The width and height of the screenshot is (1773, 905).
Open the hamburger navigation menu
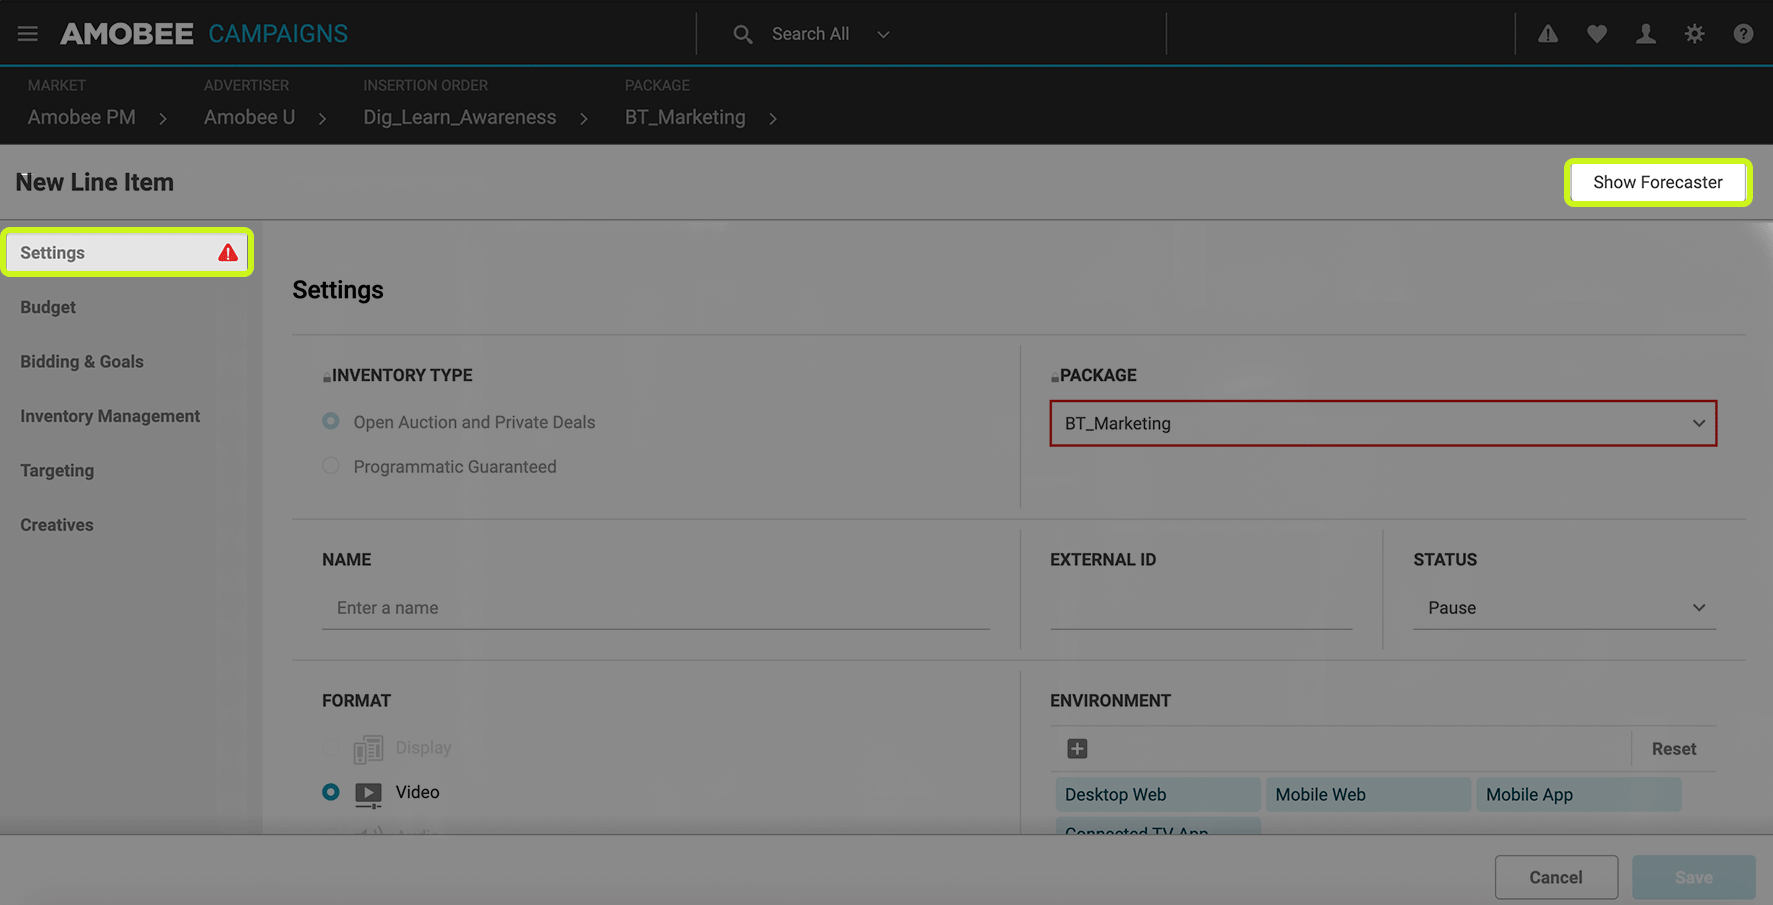[x=28, y=34]
